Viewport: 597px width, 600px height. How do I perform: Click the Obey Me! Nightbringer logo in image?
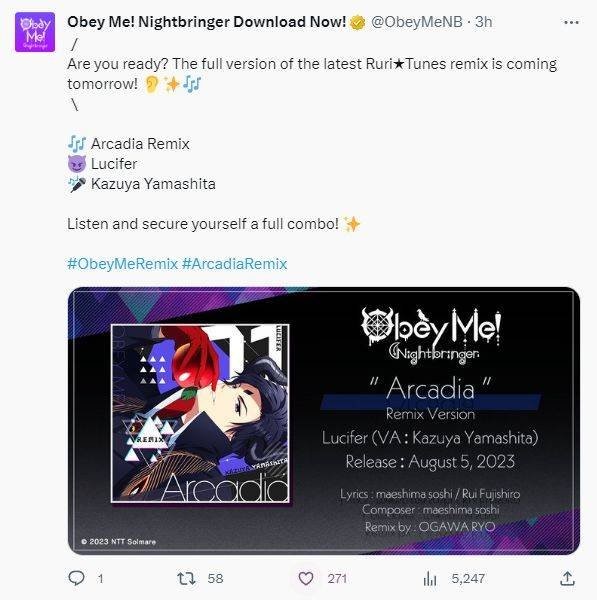pos(431,334)
